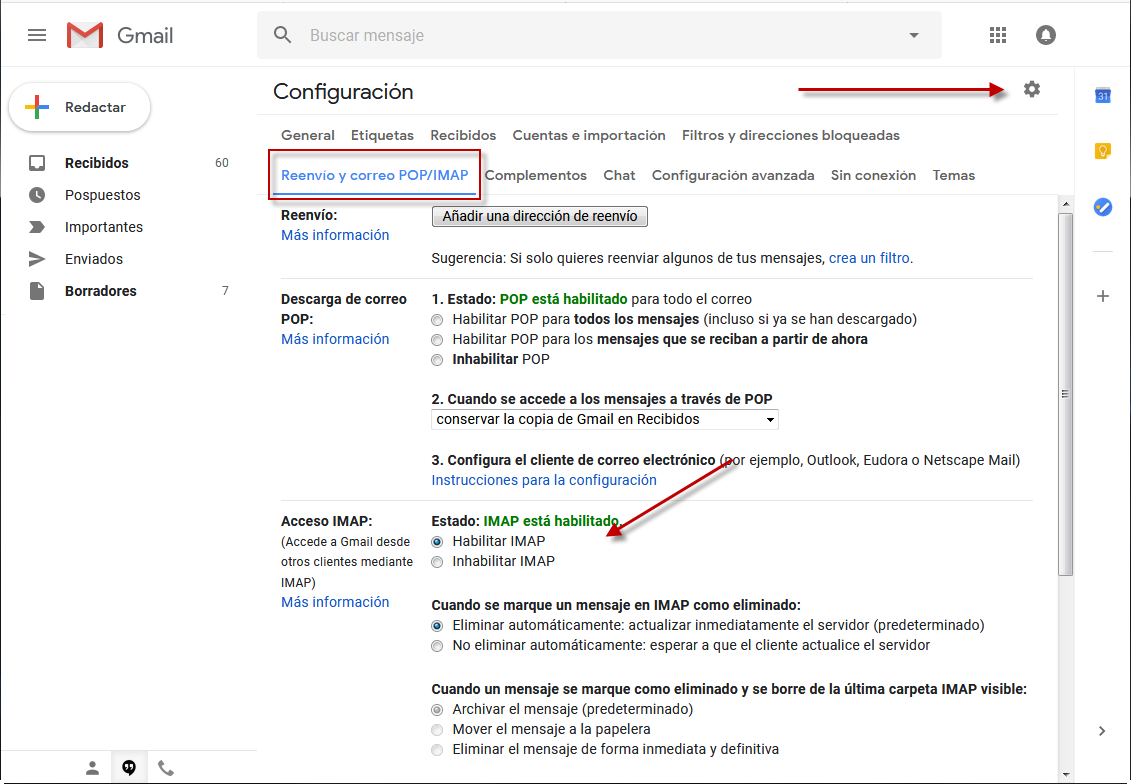Screen dimensions: 1131x784
Task: Open the Recibidos settings tab
Action: coord(463,136)
